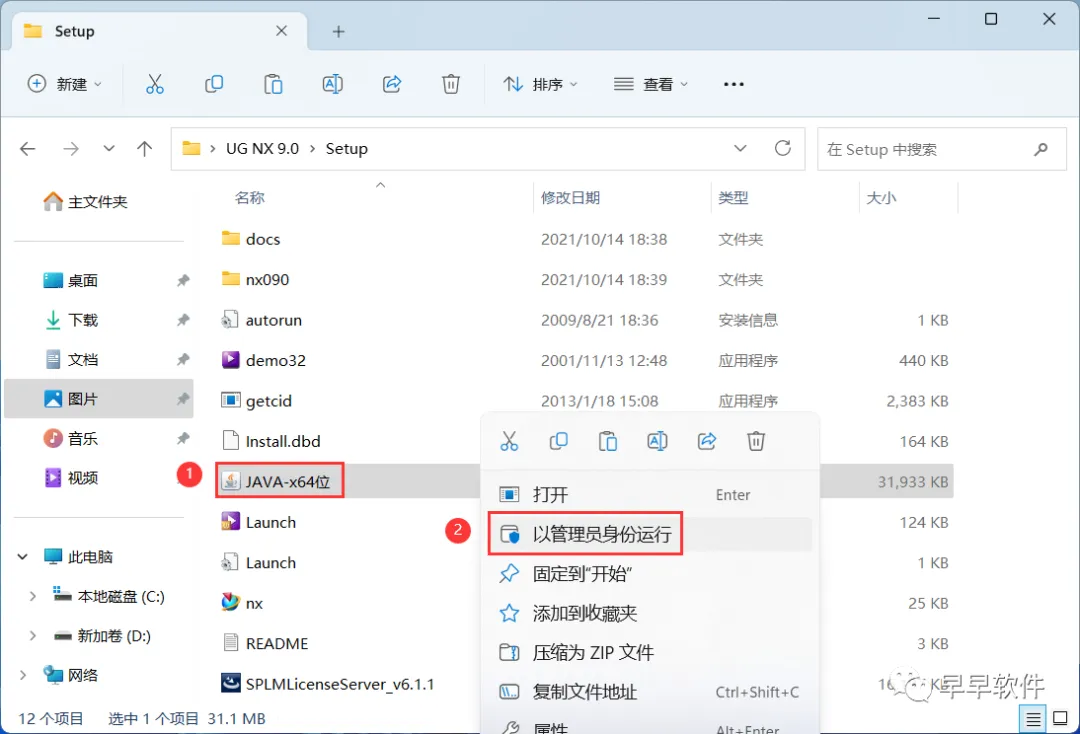Expand 本地磁盘 (C:) tree node
The image size is (1080, 734).
coord(32,596)
